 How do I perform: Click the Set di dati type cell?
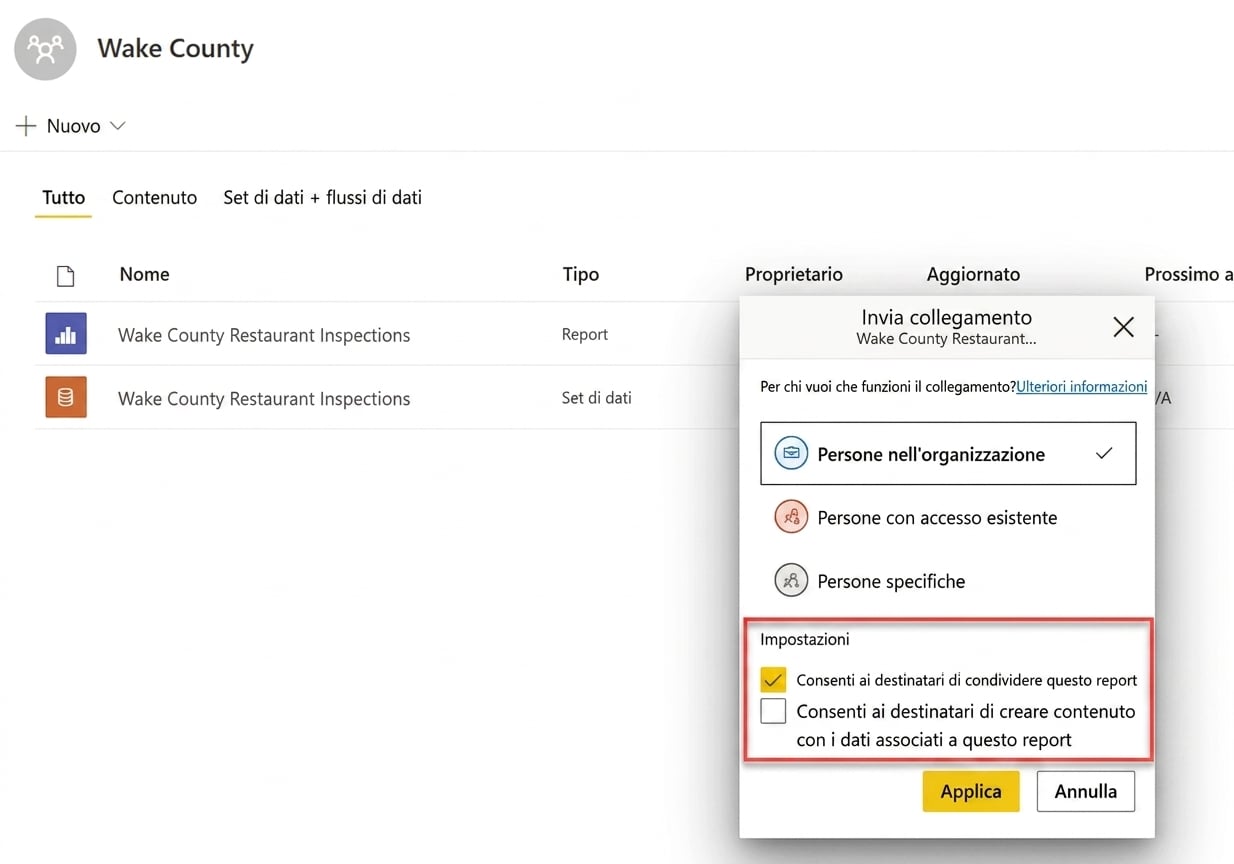click(596, 397)
